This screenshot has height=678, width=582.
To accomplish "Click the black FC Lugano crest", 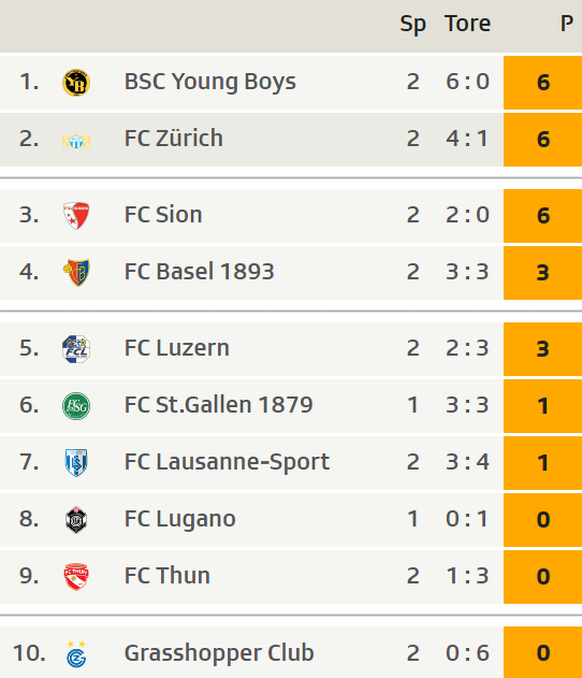I will [76, 520].
